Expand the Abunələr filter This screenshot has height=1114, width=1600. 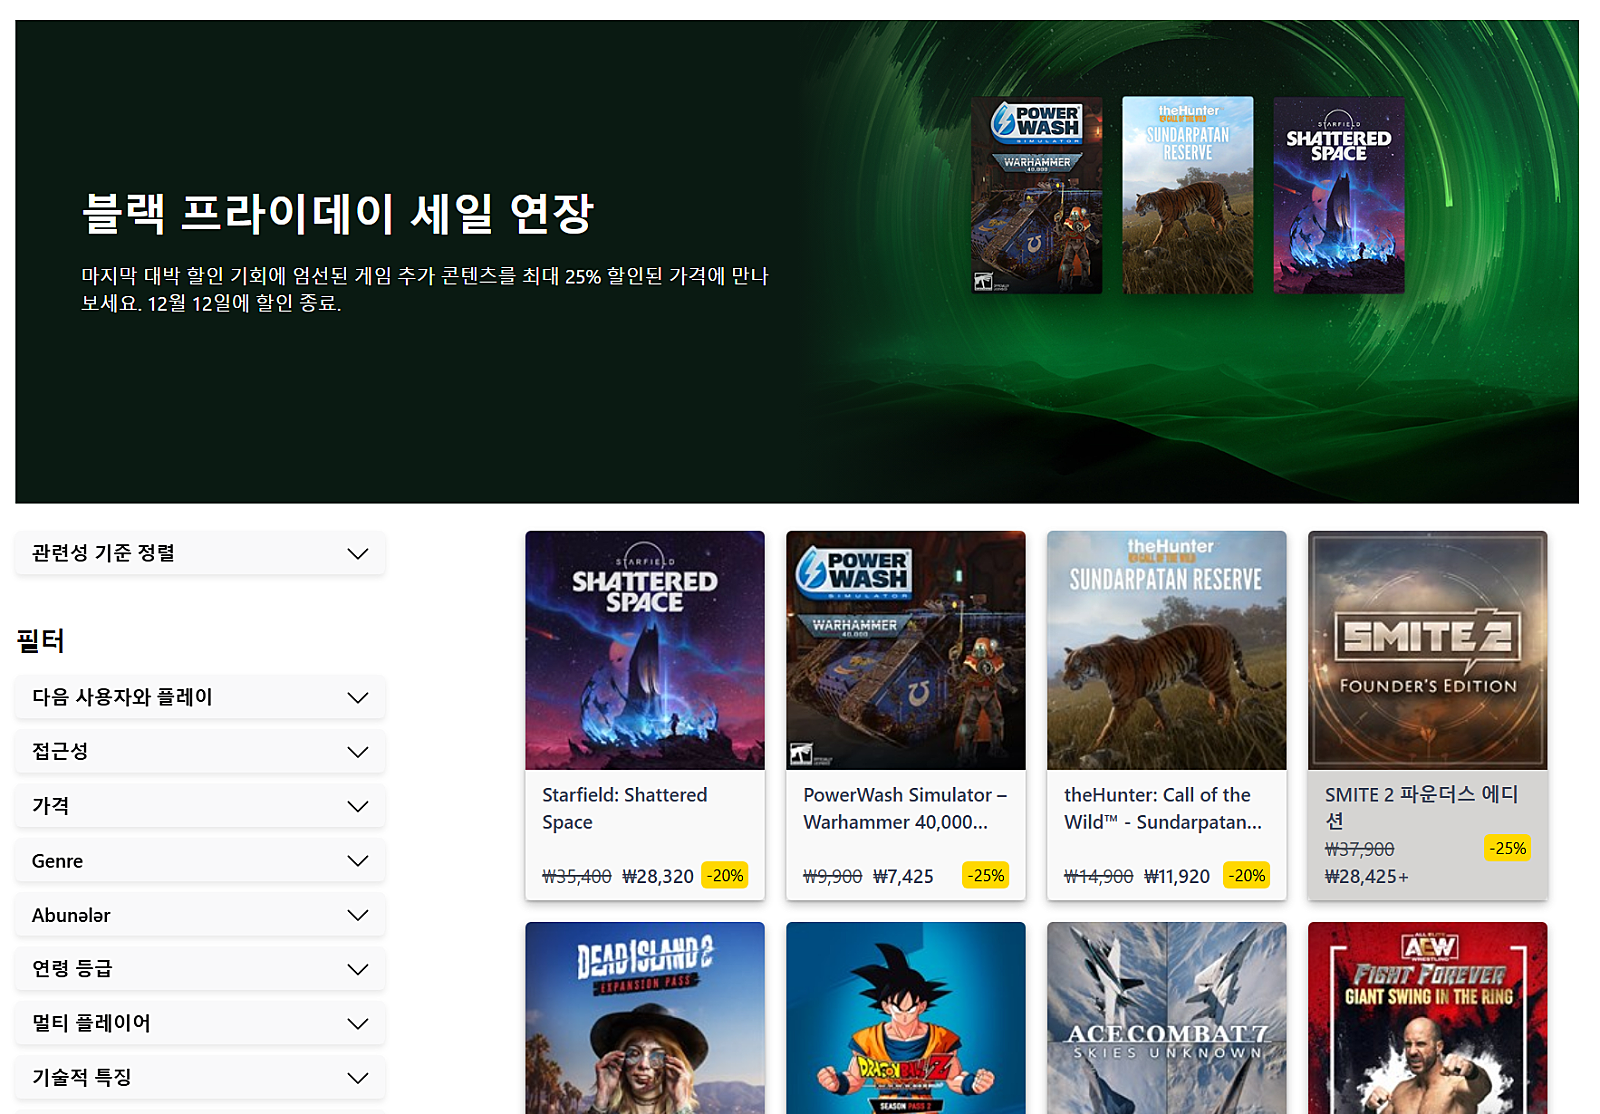[200, 915]
